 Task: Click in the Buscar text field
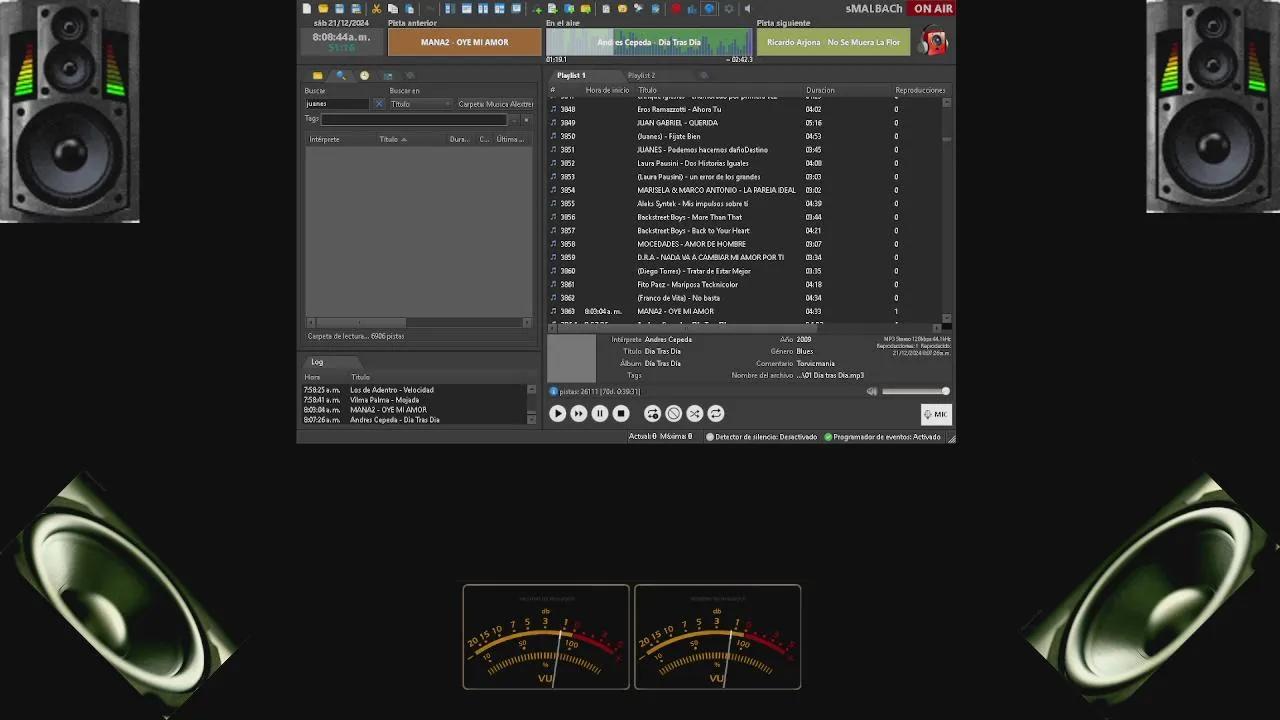pos(338,104)
